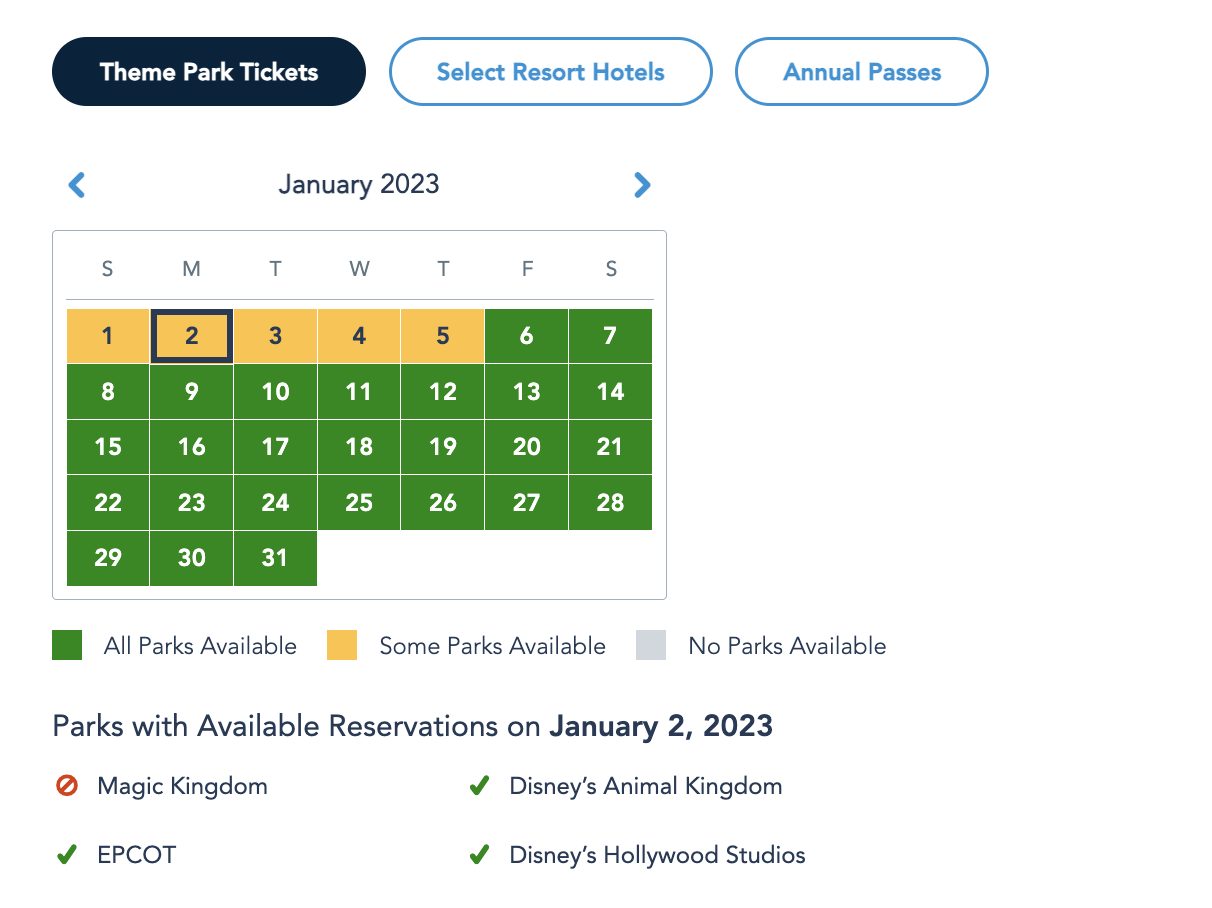
Task: Click the Magic Kingdom park name
Action: coord(182,786)
